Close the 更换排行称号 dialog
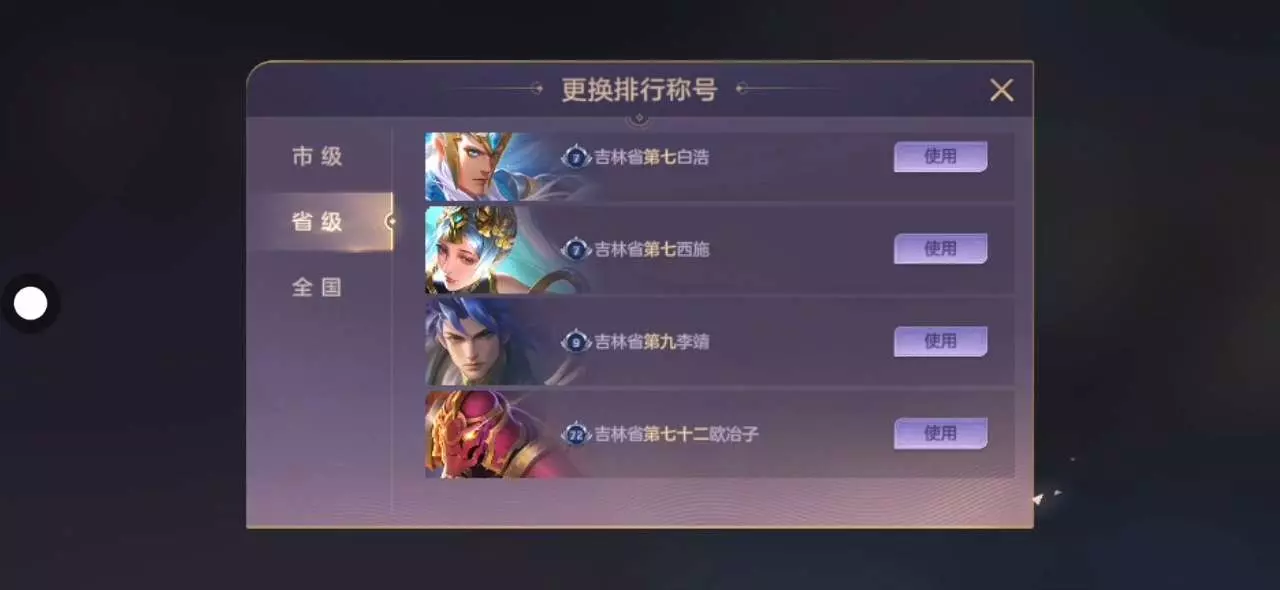Image resolution: width=1280 pixels, height=590 pixels. (x=1001, y=90)
